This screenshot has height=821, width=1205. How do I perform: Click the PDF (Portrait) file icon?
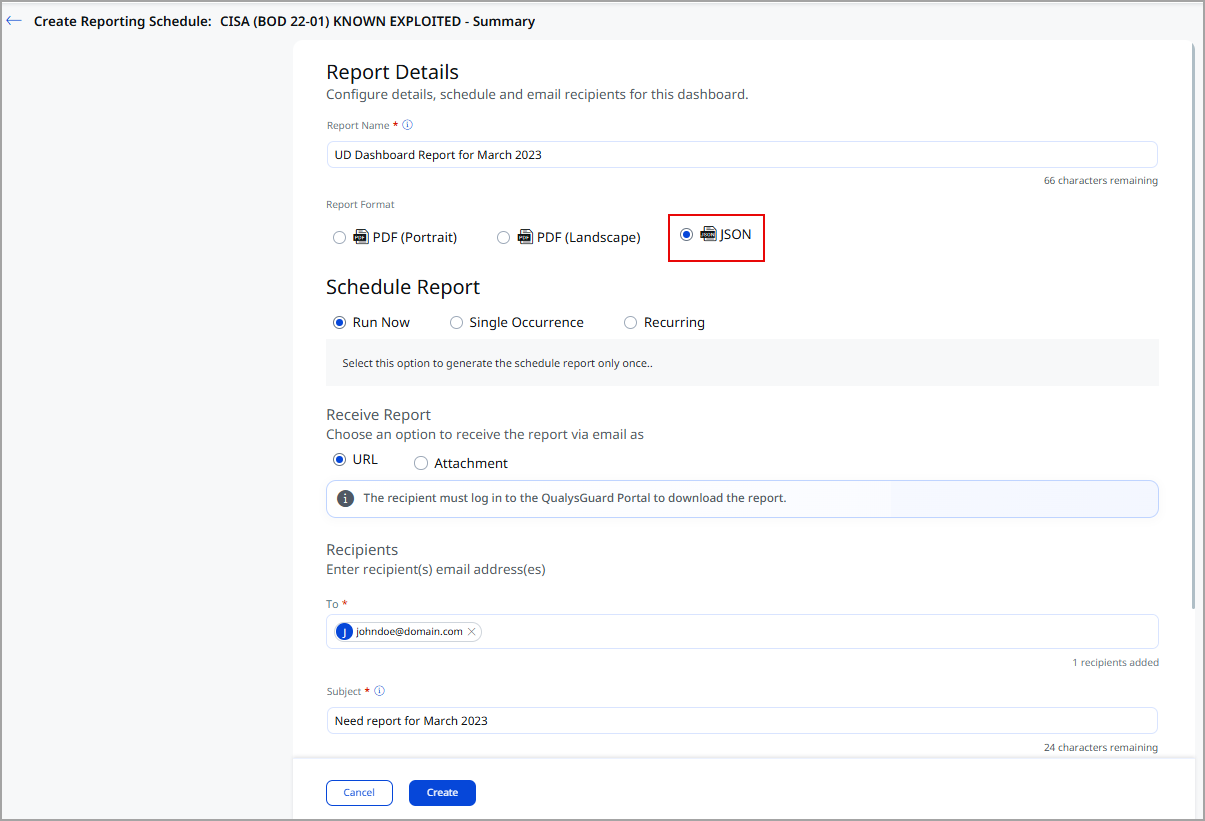point(362,237)
